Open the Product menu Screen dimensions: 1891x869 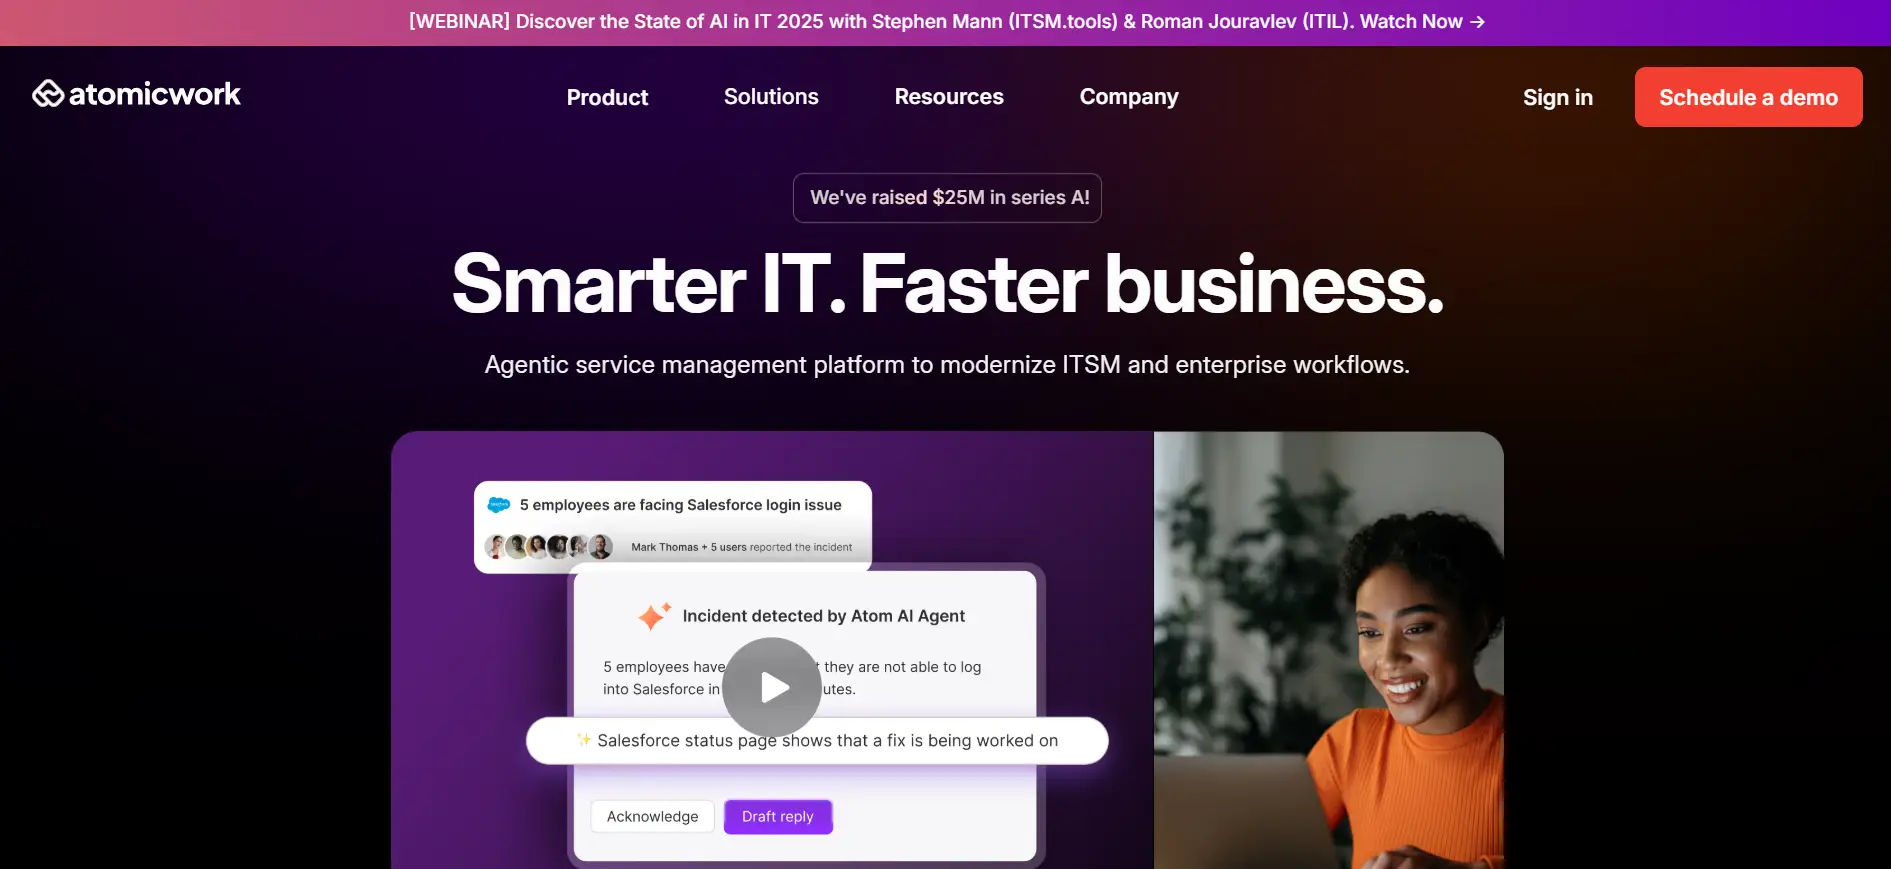[x=607, y=97]
